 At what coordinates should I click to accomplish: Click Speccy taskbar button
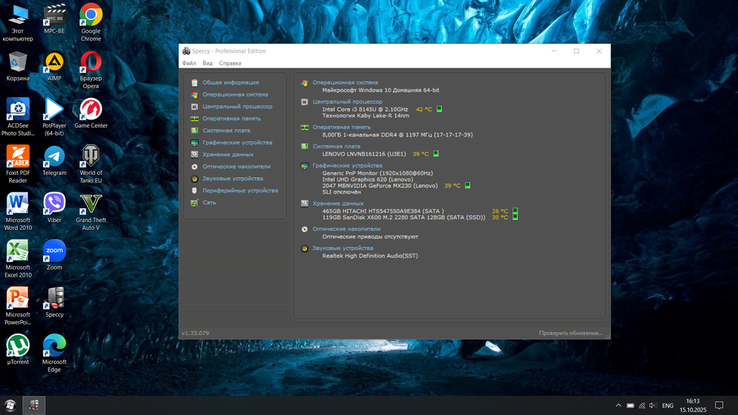[33, 405]
